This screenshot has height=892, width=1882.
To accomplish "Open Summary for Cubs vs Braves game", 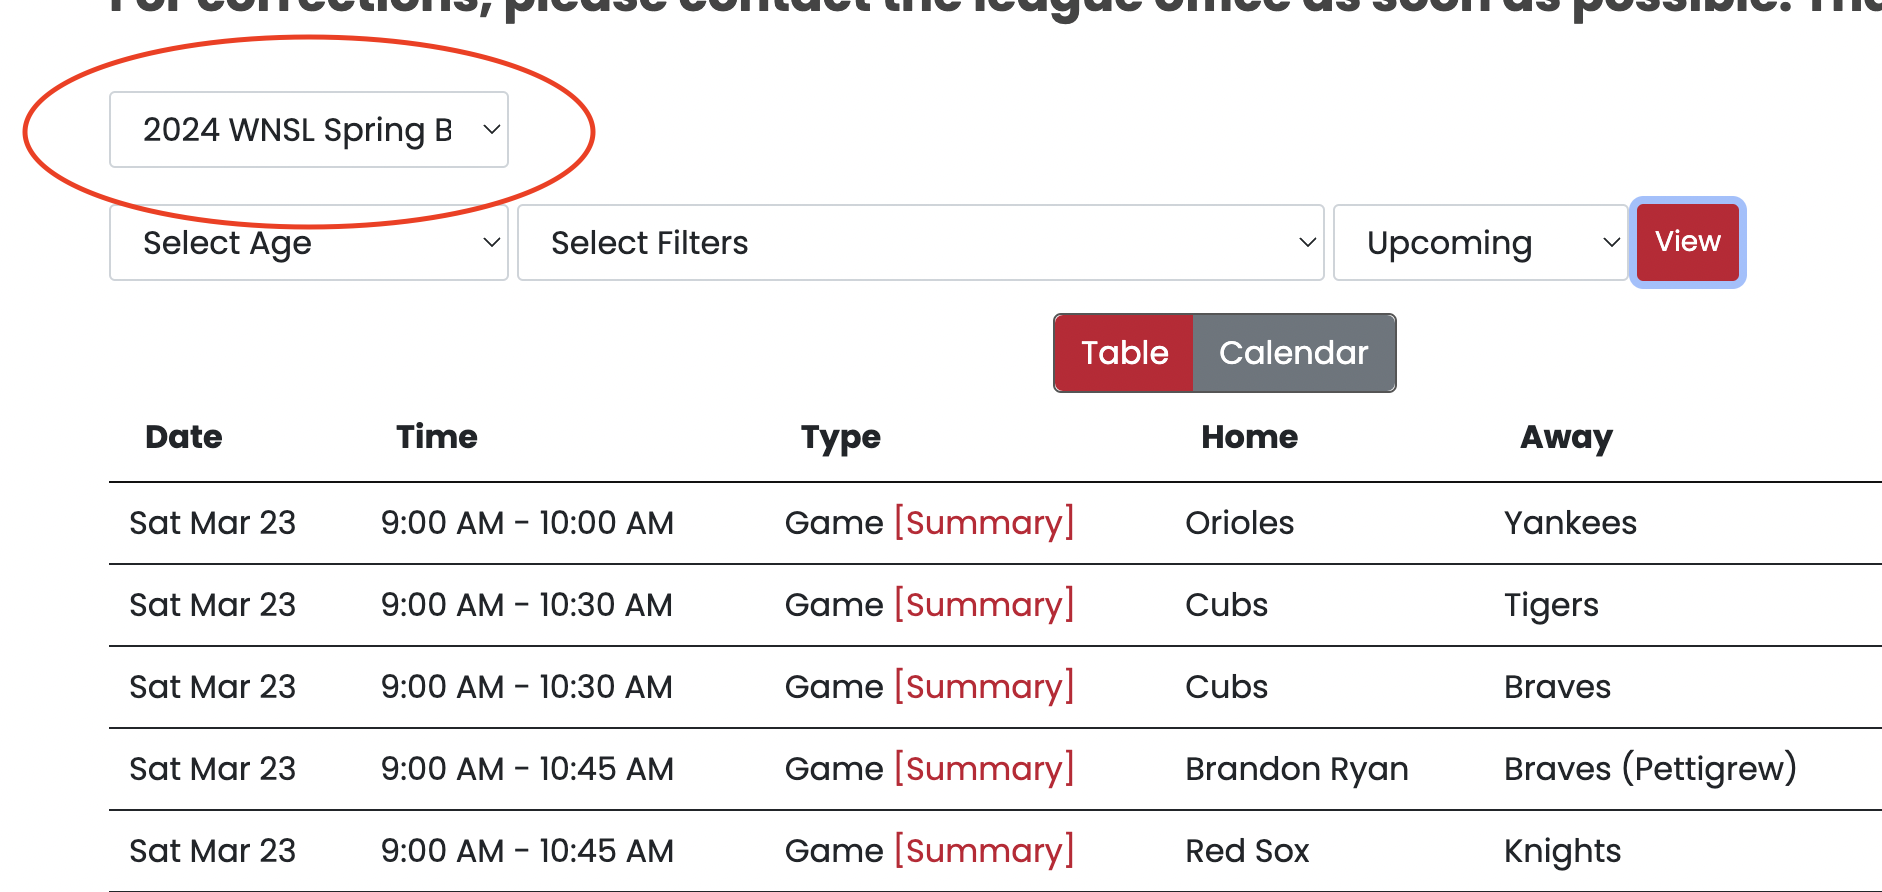I will pyautogui.click(x=984, y=687).
